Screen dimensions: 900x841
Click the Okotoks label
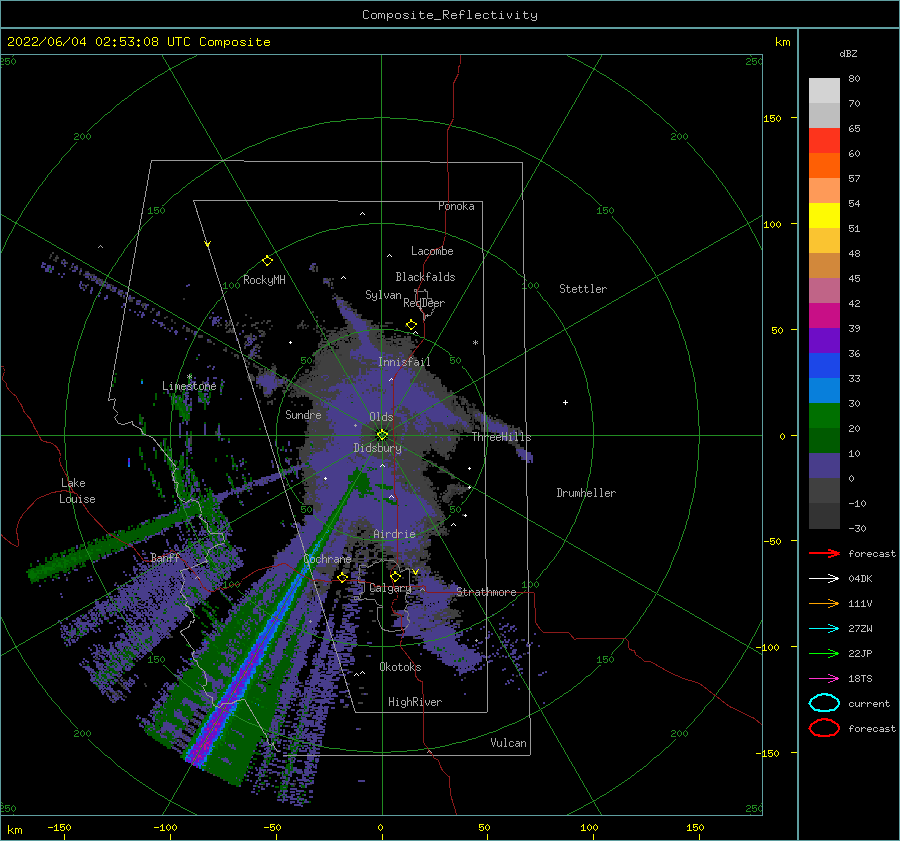pyautogui.click(x=400, y=667)
